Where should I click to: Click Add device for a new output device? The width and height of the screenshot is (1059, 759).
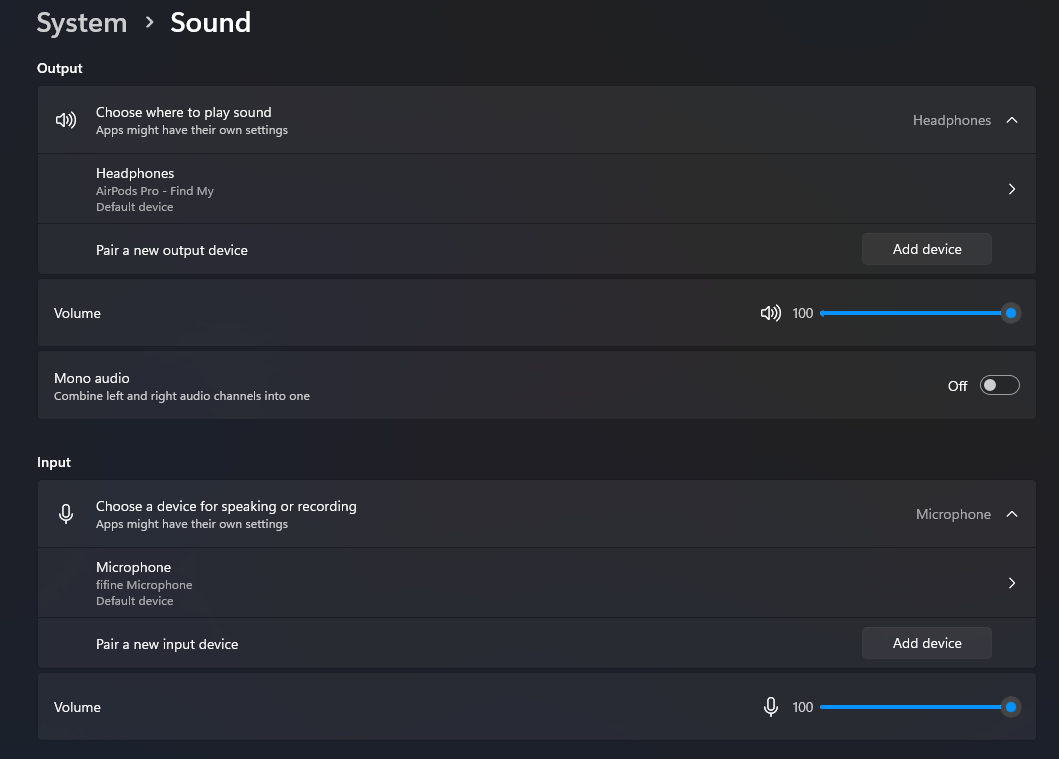coord(926,249)
